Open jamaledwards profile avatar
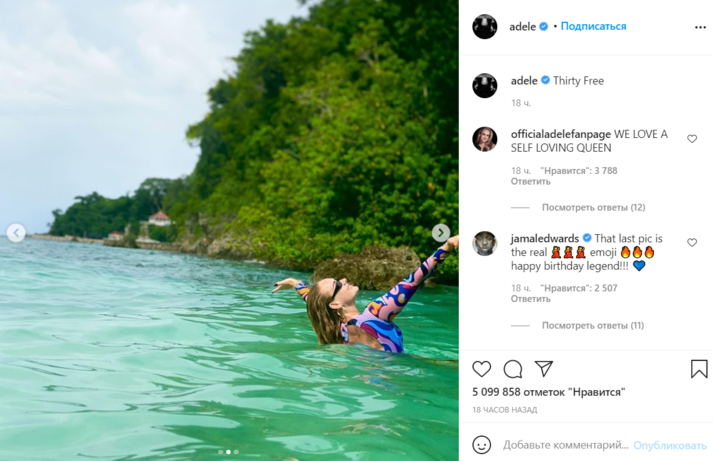Image resolution: width=713 pixels, height=461 pixels. tap(485, 243)
